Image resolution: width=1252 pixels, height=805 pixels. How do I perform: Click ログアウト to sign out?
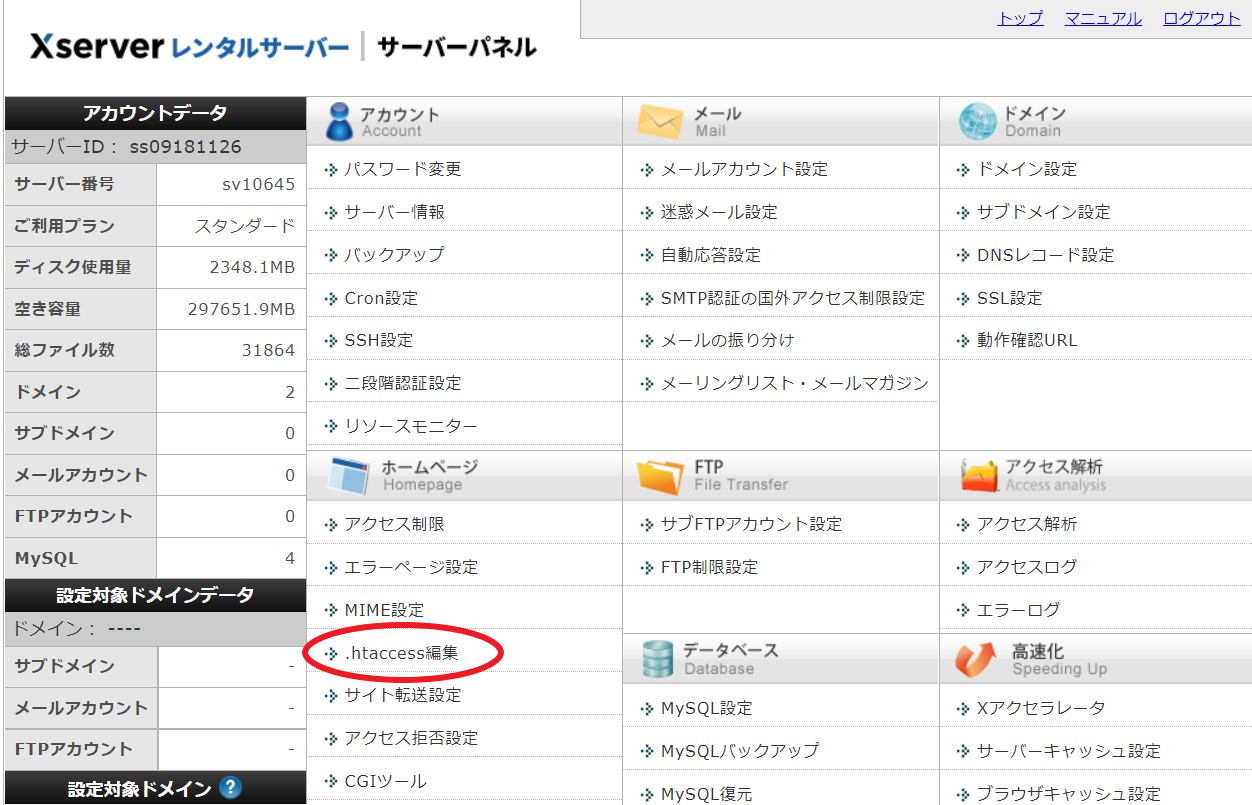click(x=1202, y=18)
